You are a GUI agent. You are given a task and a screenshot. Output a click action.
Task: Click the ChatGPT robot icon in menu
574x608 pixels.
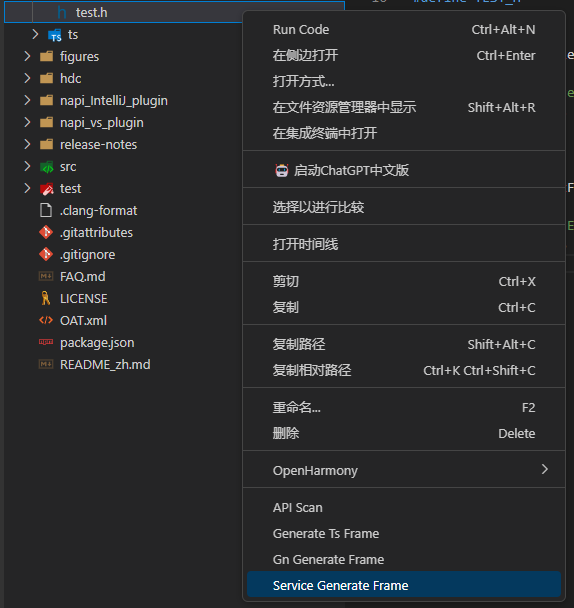(x=282, y=170)
